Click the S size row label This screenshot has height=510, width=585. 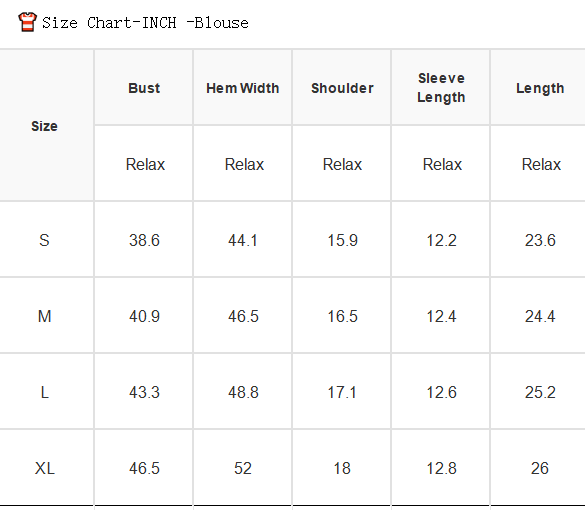point(44,240)
